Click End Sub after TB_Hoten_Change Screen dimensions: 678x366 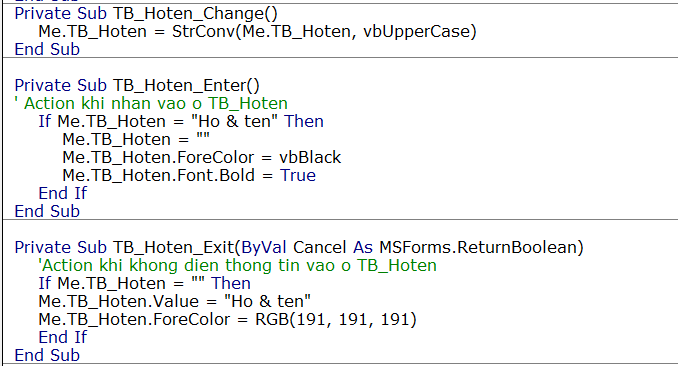coord(47,50)
